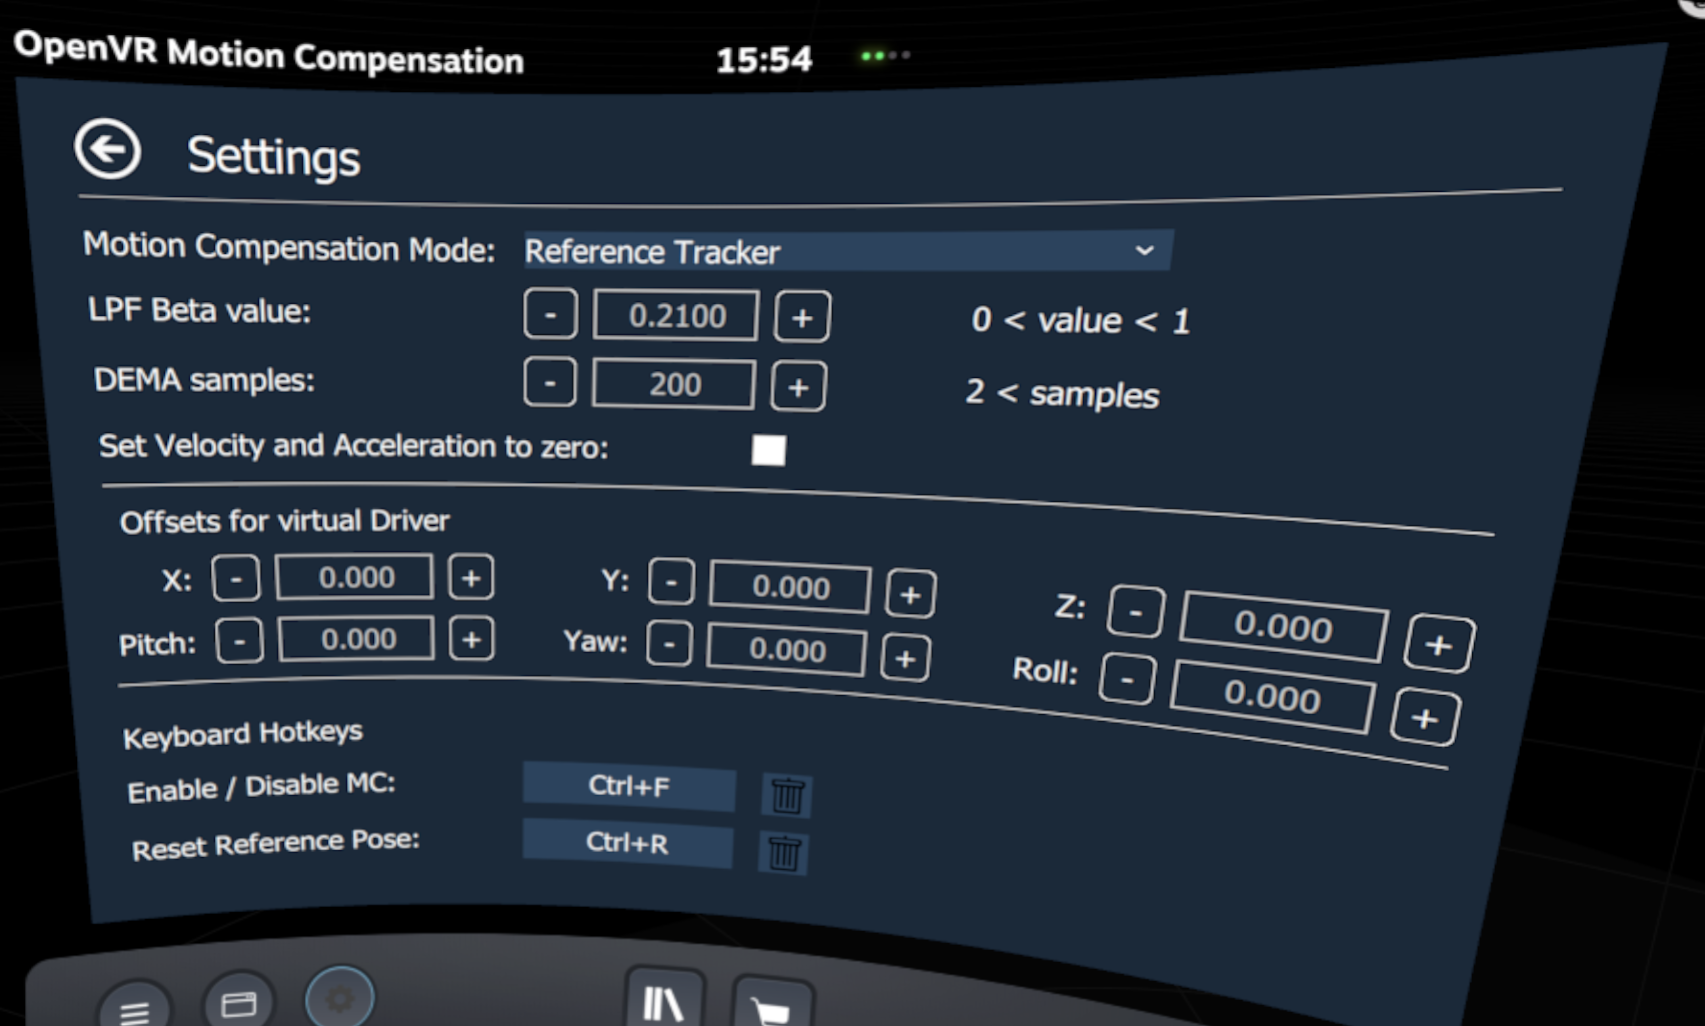
Task: Click the Yaw offset value field
Action: tap(787, 650)
